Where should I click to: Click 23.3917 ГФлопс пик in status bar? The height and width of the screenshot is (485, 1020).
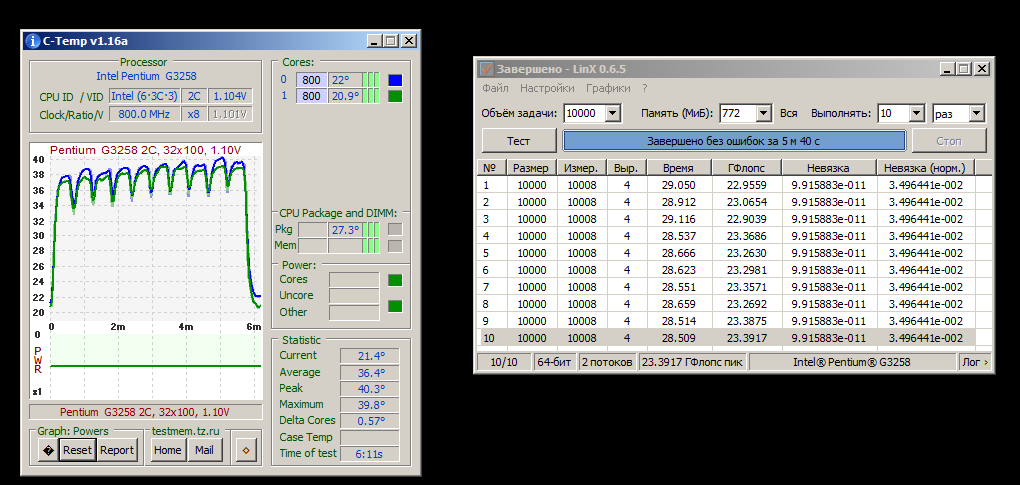[692, 362]
